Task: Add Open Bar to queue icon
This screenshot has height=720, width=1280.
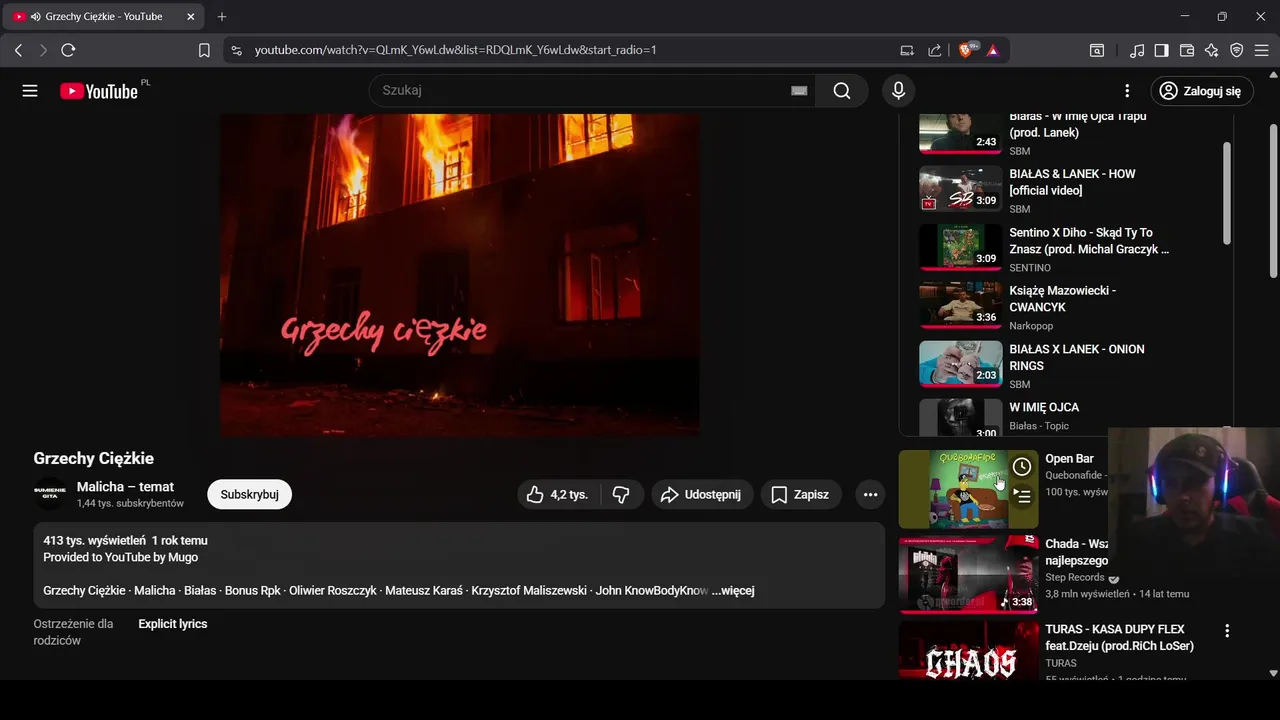Action: point(1022,495)
